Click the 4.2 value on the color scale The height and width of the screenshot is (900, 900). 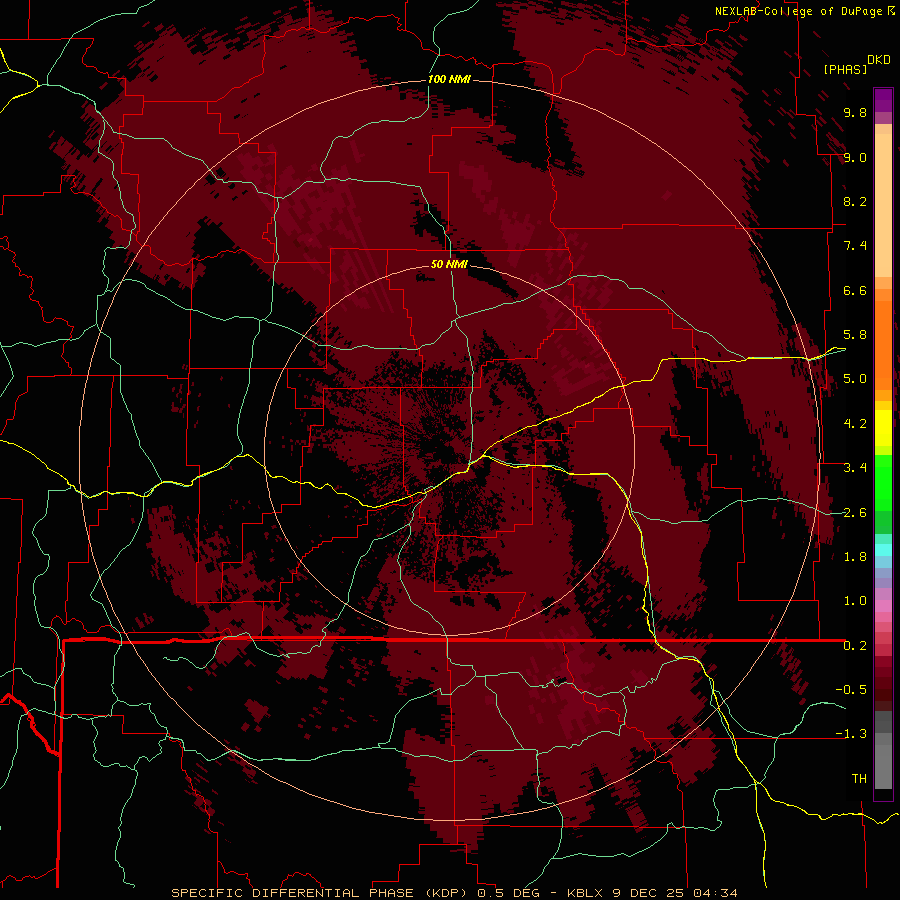tap(855, 424)
